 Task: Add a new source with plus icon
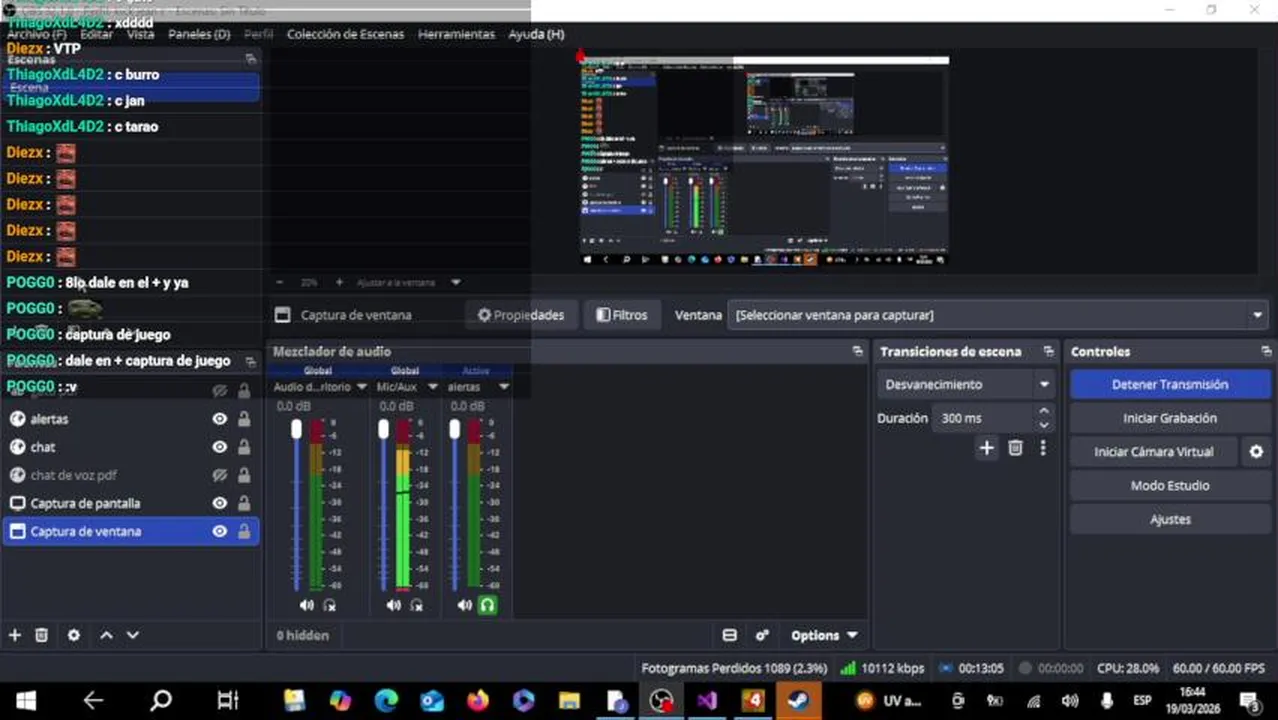click(14, 635)
